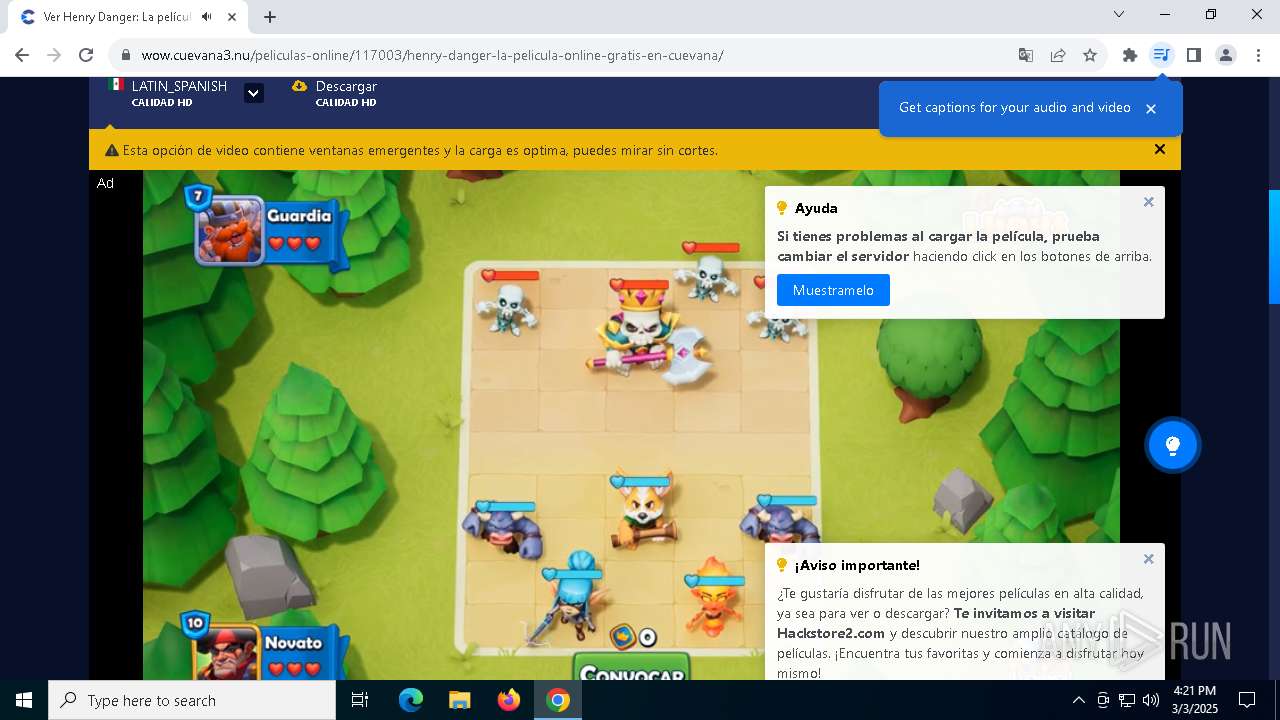Open the Google Translate page icon
The image size is (1280, 720).
click(1025, 55)
